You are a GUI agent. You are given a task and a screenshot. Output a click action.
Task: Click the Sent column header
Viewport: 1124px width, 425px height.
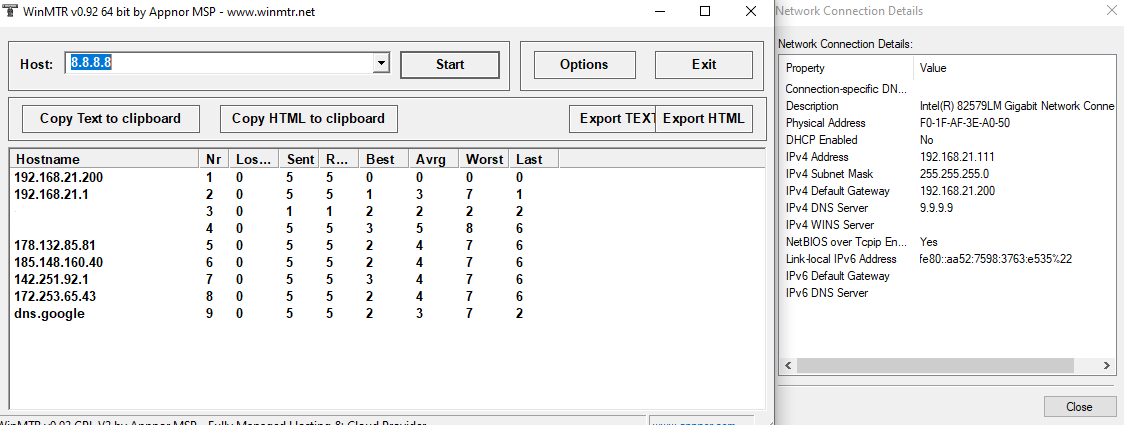pyautogui.click(x=300, y=159)
